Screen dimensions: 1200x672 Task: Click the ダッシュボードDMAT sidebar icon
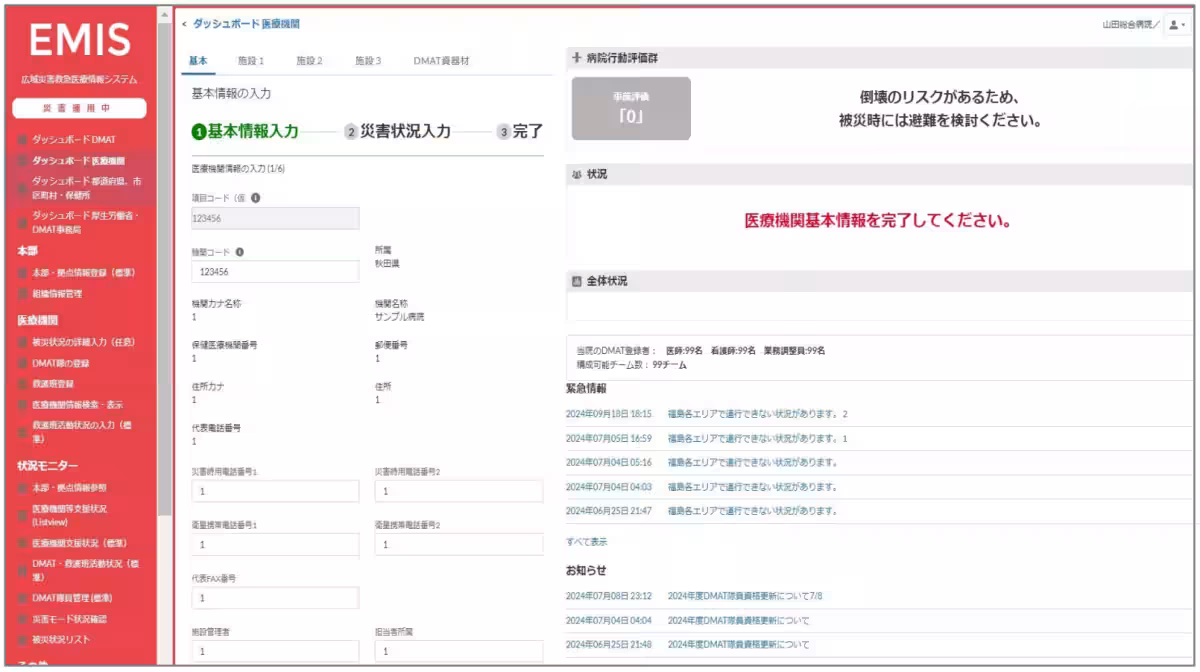(x=20, y=139)
